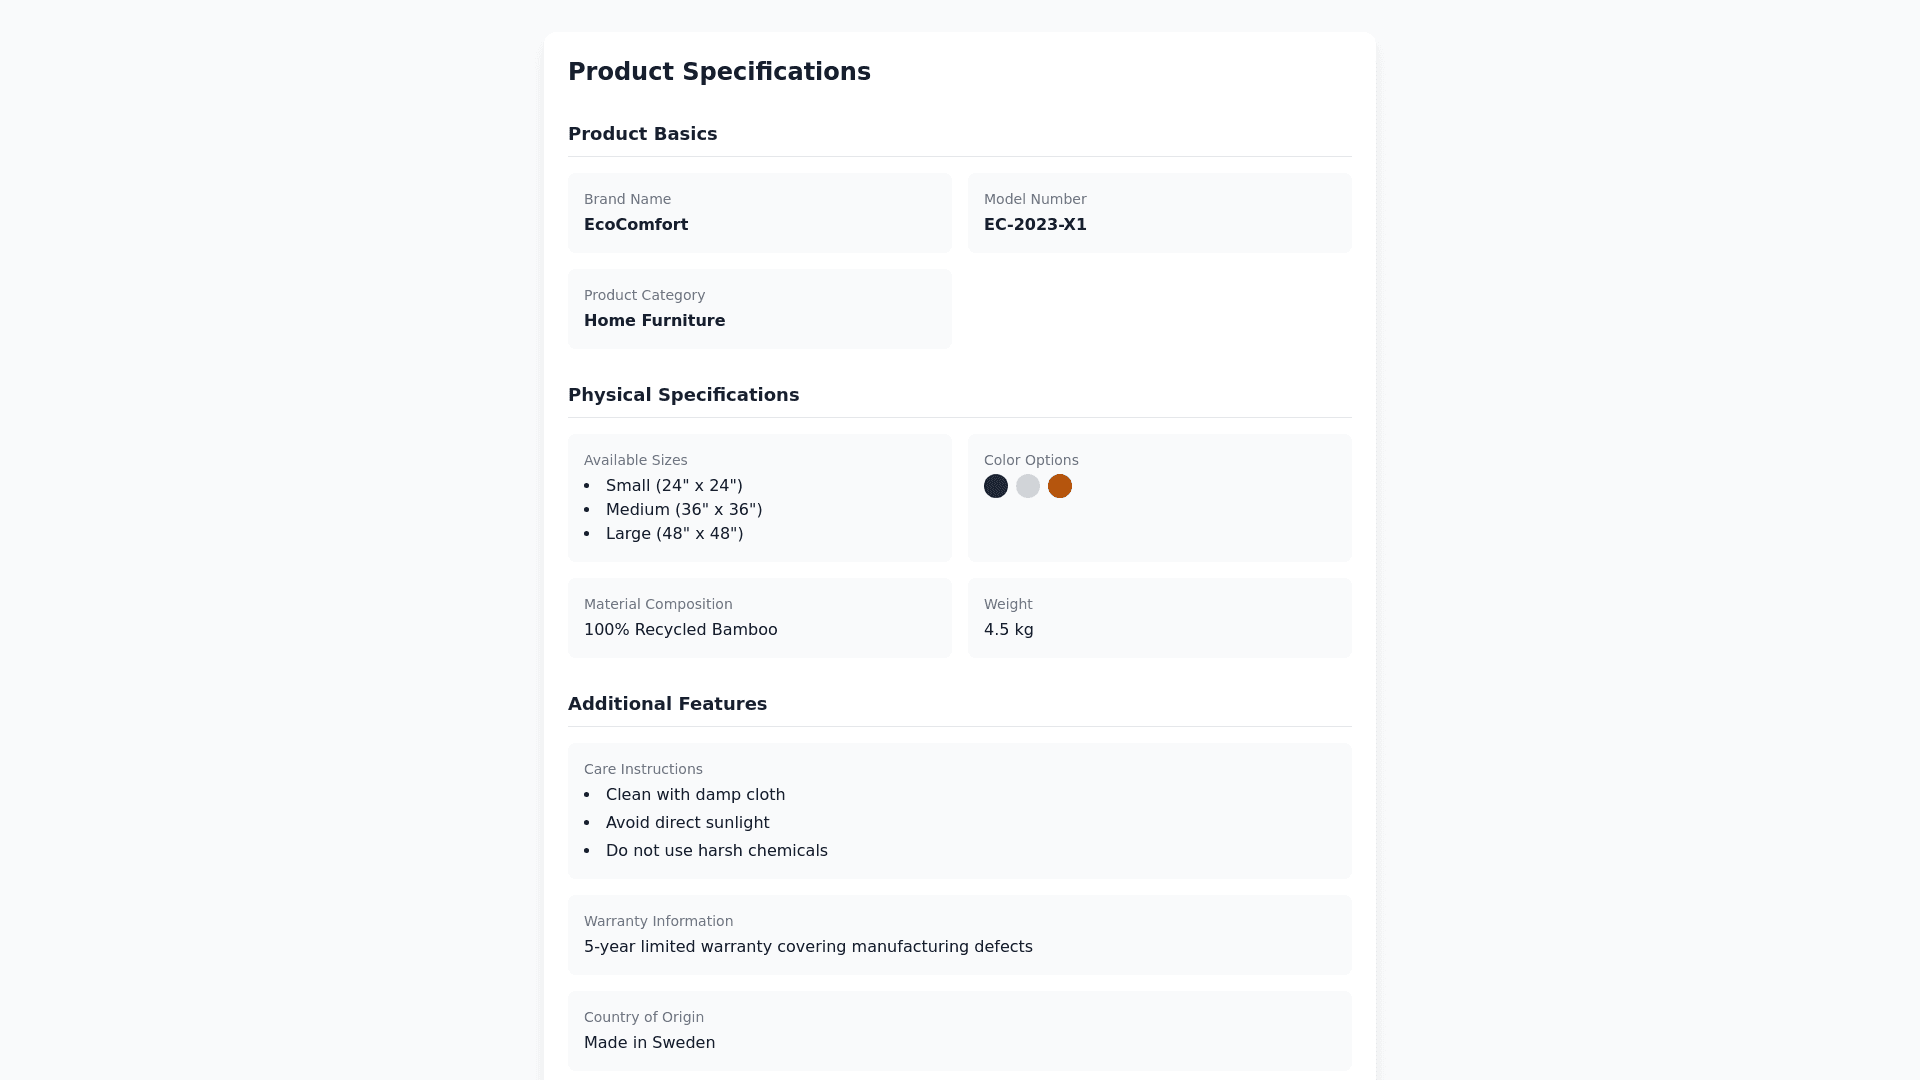Click the Additional Features section heading
This screenshot has width=1920, height=1080.
[x=667, y=704]
